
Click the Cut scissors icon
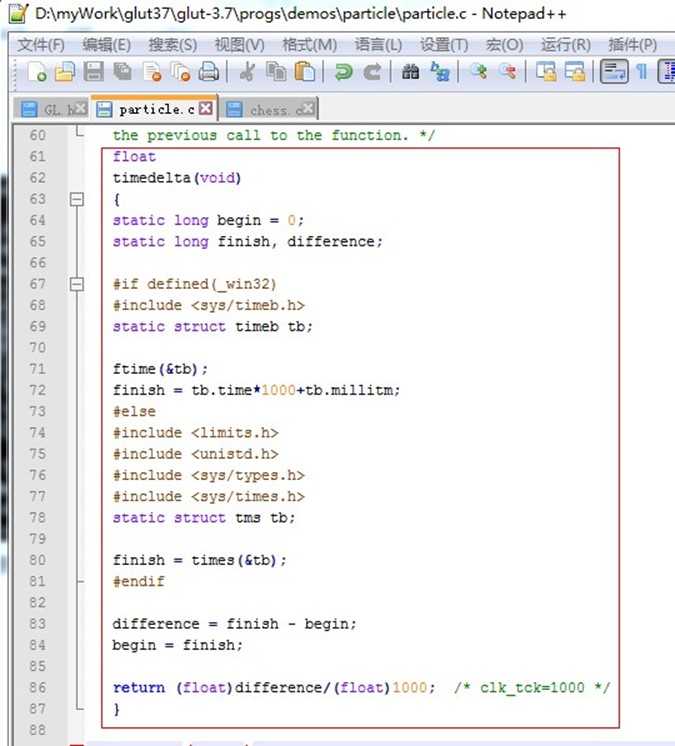pyautogui.click(x=247, y=72)
